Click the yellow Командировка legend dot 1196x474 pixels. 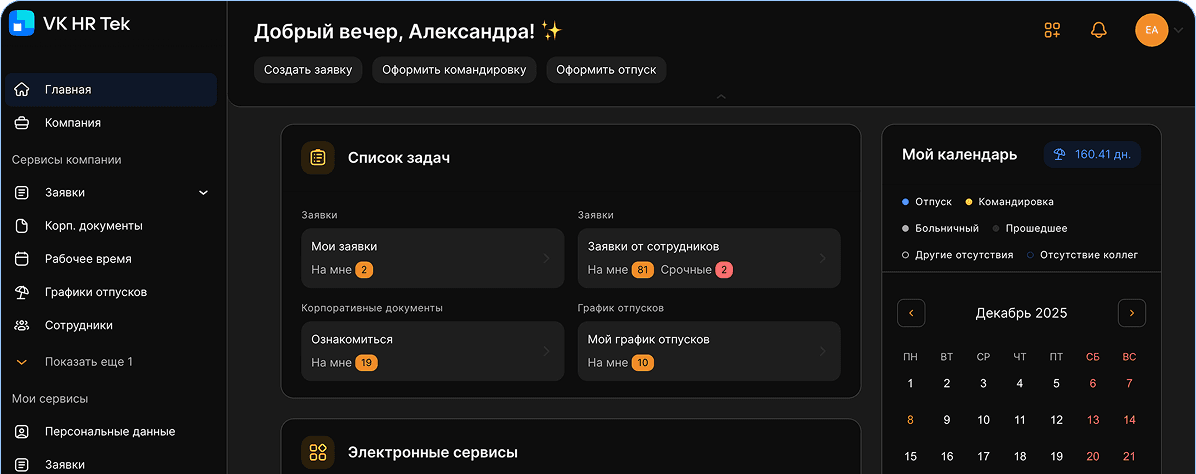(969, 202)
